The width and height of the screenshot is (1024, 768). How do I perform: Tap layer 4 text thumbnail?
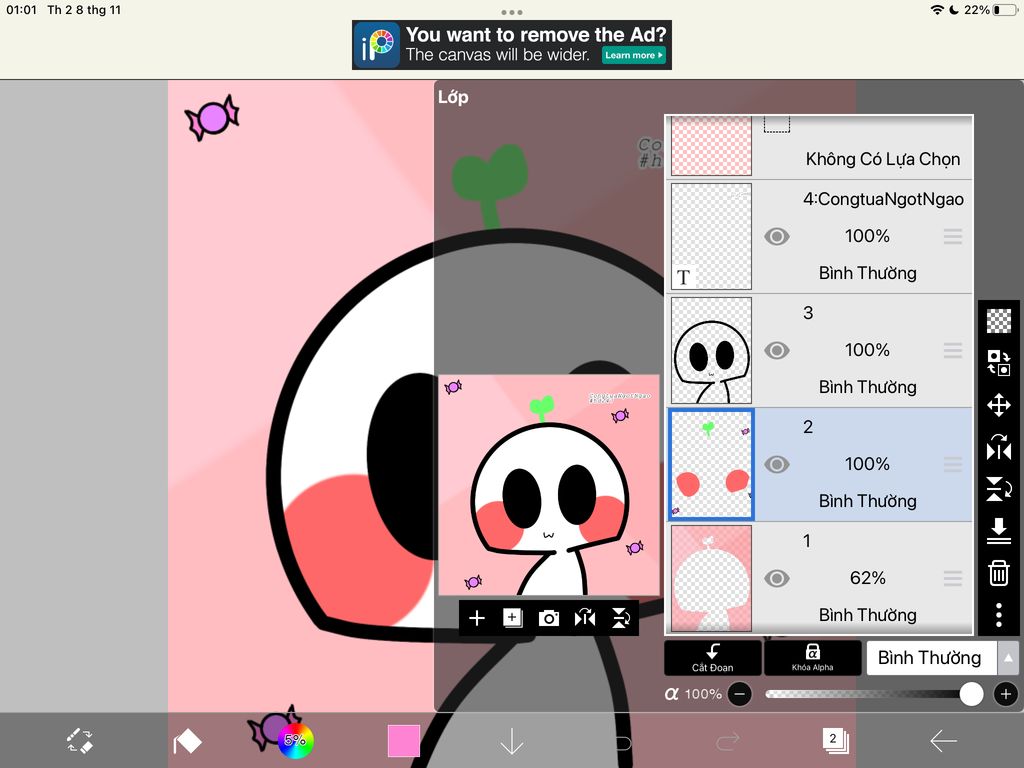pyautogui.click(x=711, y=236)
